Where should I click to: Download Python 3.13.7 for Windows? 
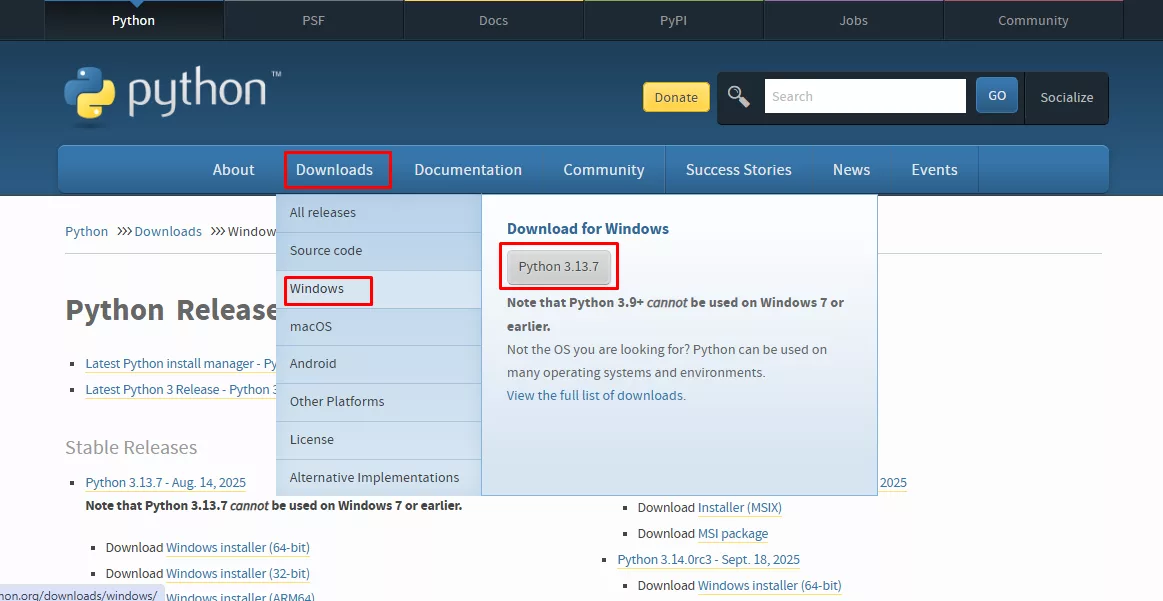pyautogui.click(x=558, y=267)
